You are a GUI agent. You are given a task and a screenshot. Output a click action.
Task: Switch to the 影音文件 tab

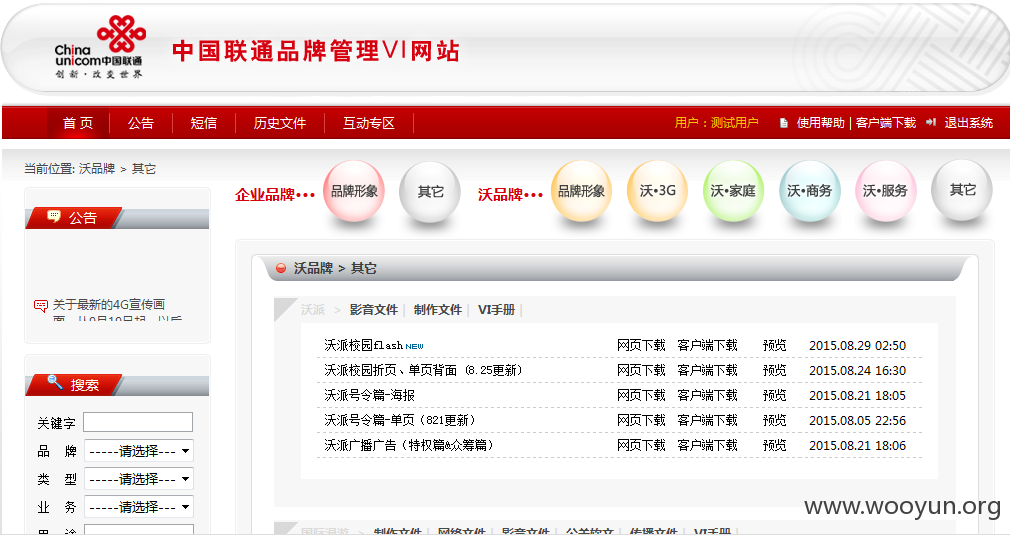(374, 310)
